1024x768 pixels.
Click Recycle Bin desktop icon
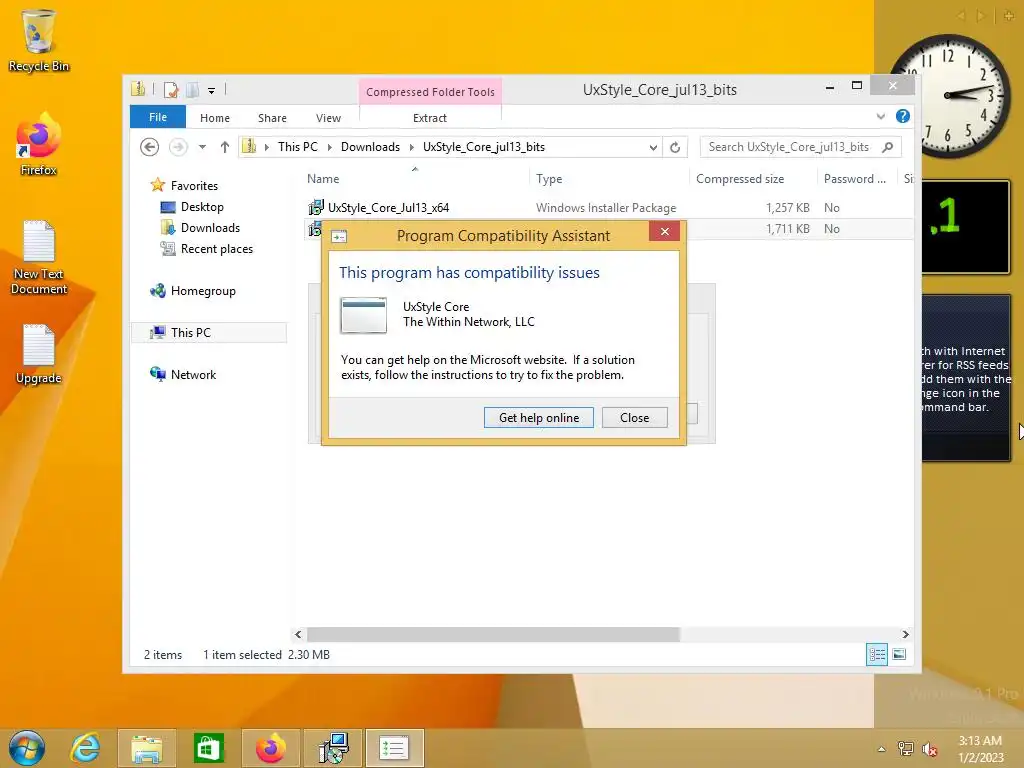tap(39, 40)
